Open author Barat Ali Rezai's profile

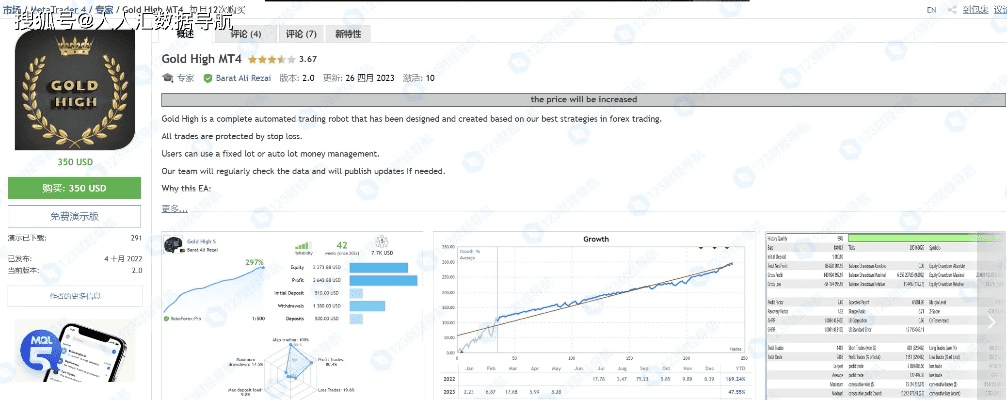241,78
